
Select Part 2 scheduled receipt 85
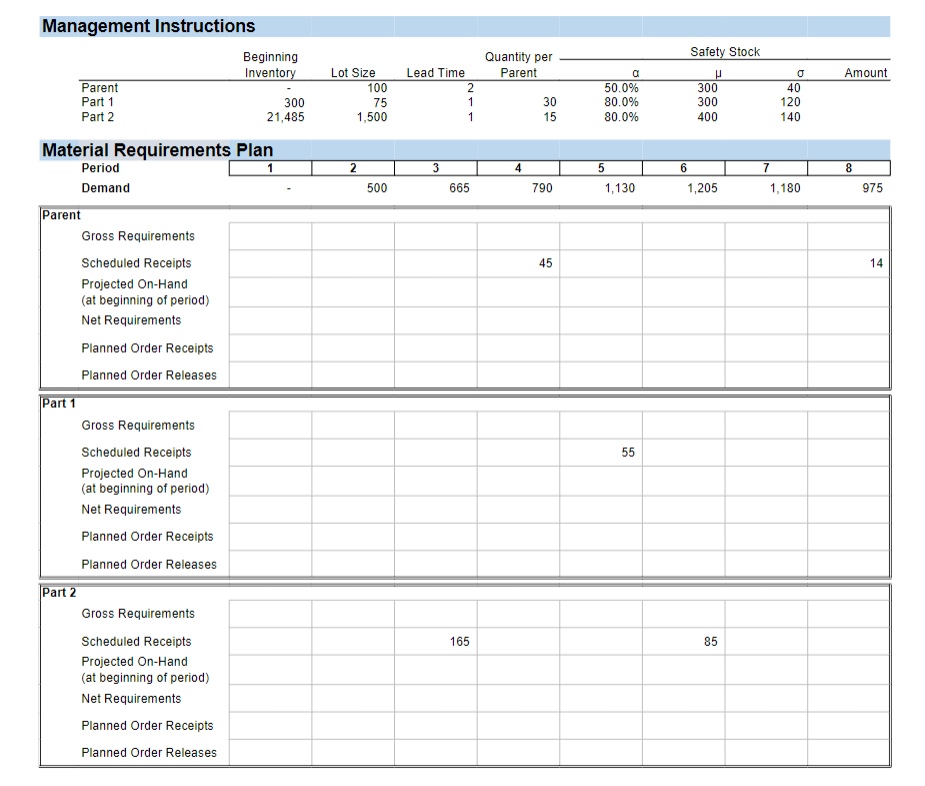(710, 641)
